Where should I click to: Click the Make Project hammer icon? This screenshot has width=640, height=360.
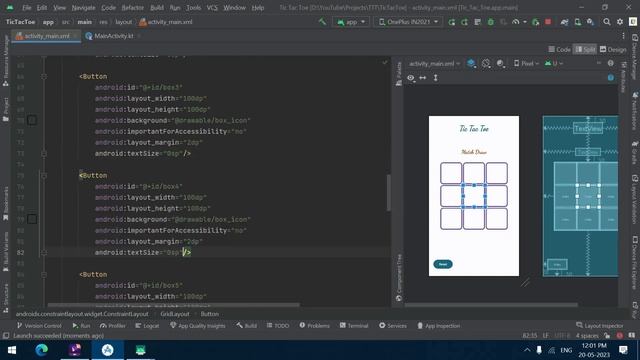(322, 22)
